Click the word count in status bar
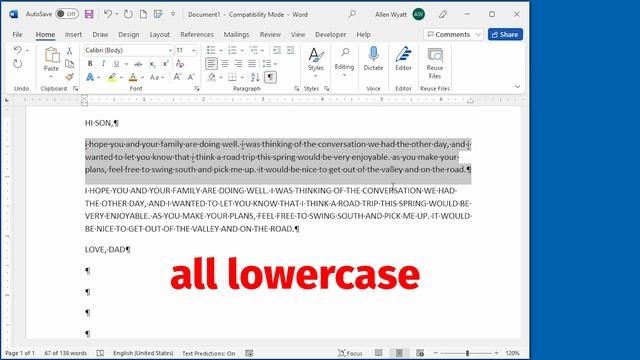640x360 pixels. (x=66, y=353)
